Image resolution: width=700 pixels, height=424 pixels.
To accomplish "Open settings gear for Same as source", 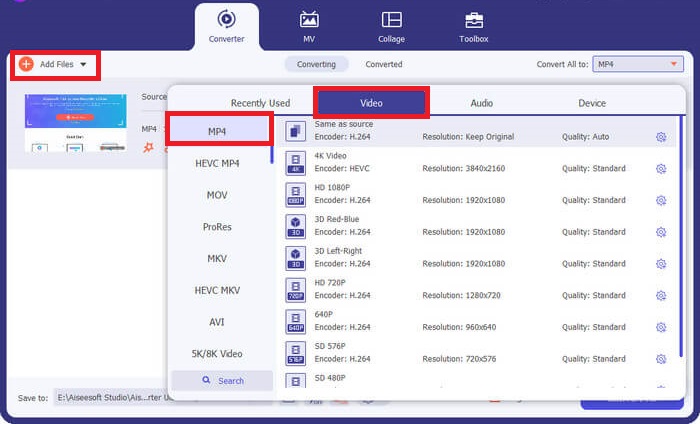I will tap(661, 137).
